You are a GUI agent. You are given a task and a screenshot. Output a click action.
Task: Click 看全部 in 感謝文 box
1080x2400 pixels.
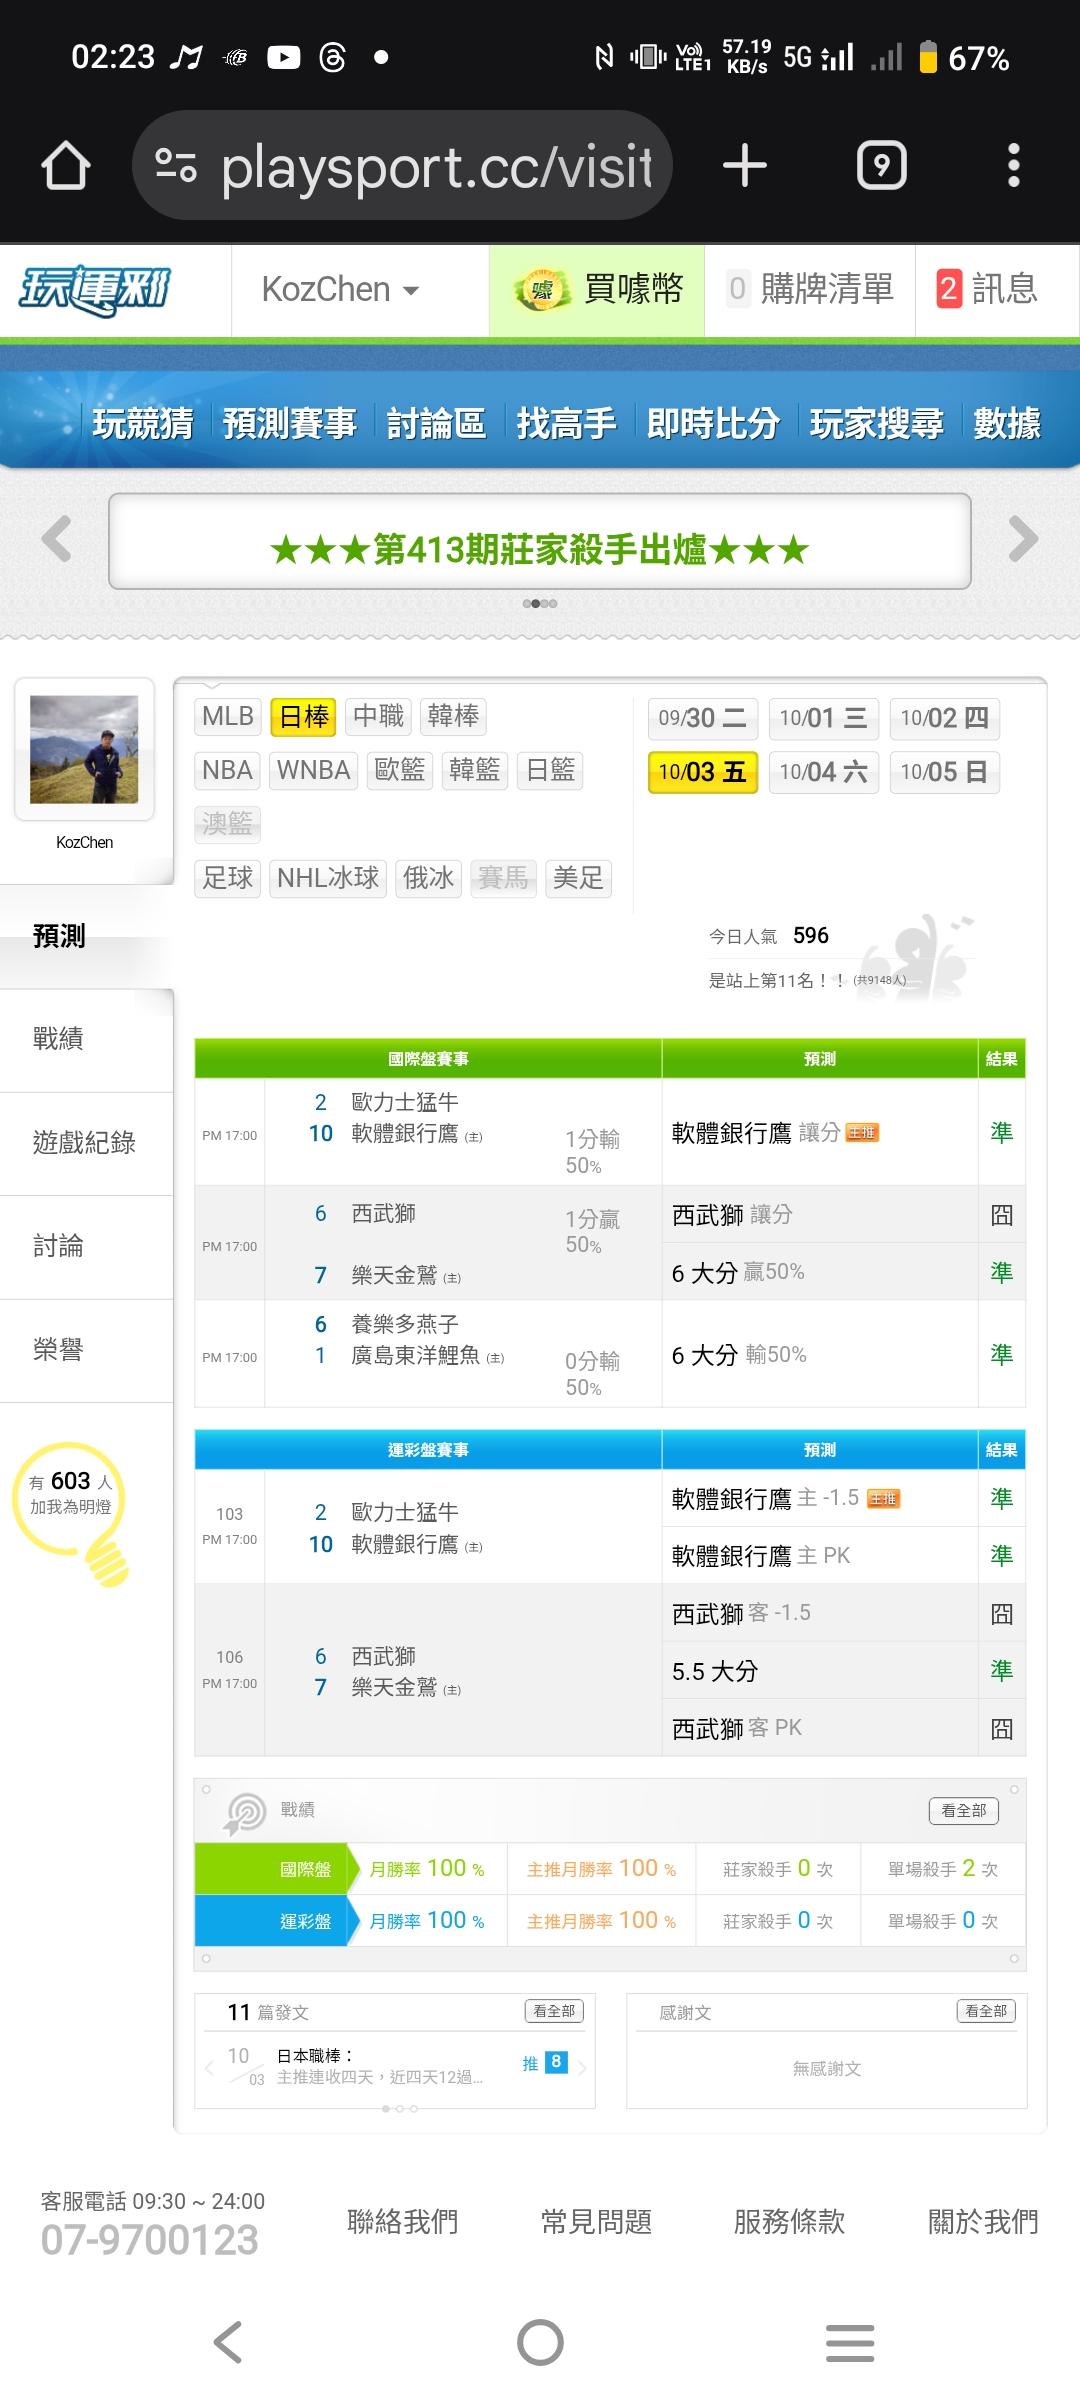(x=986, y=2010)
